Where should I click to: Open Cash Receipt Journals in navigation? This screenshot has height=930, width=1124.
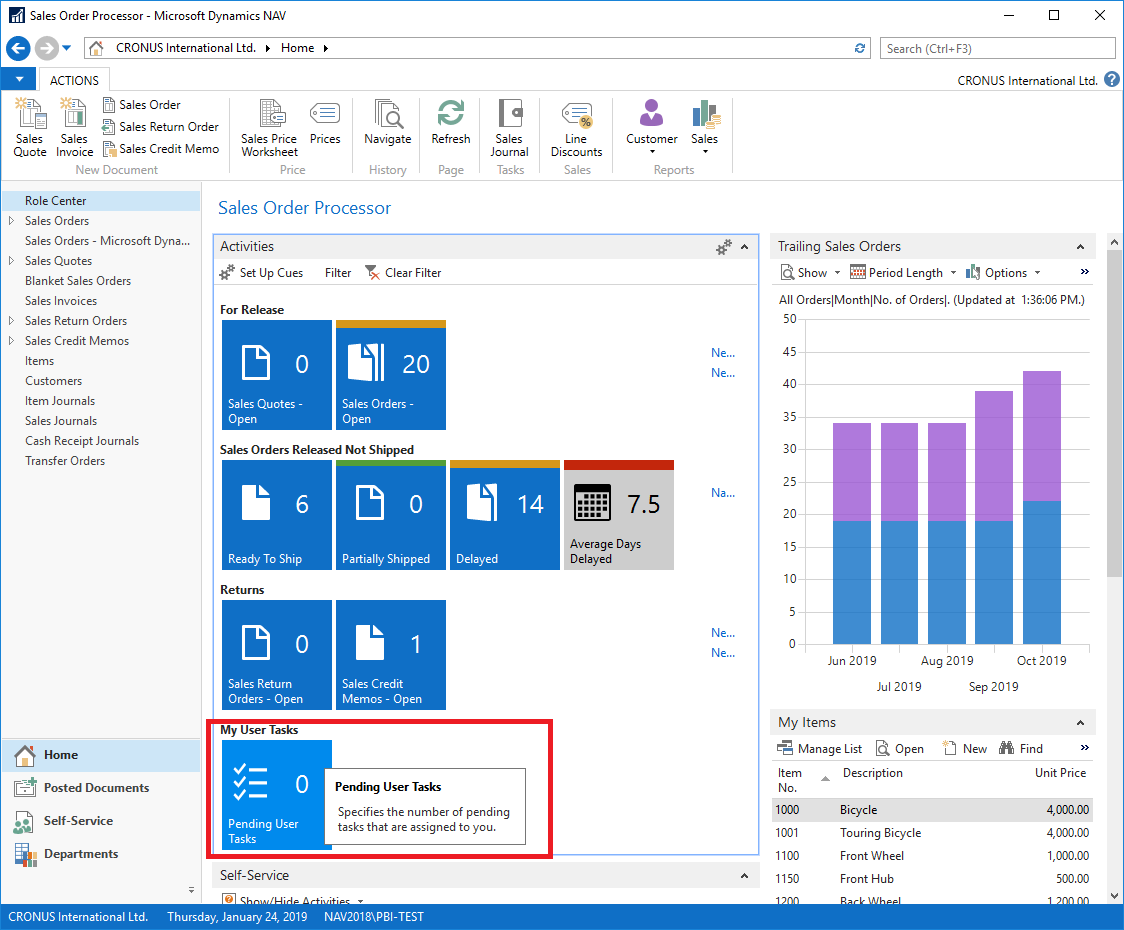pyautogui.click(x=82, y=441)
